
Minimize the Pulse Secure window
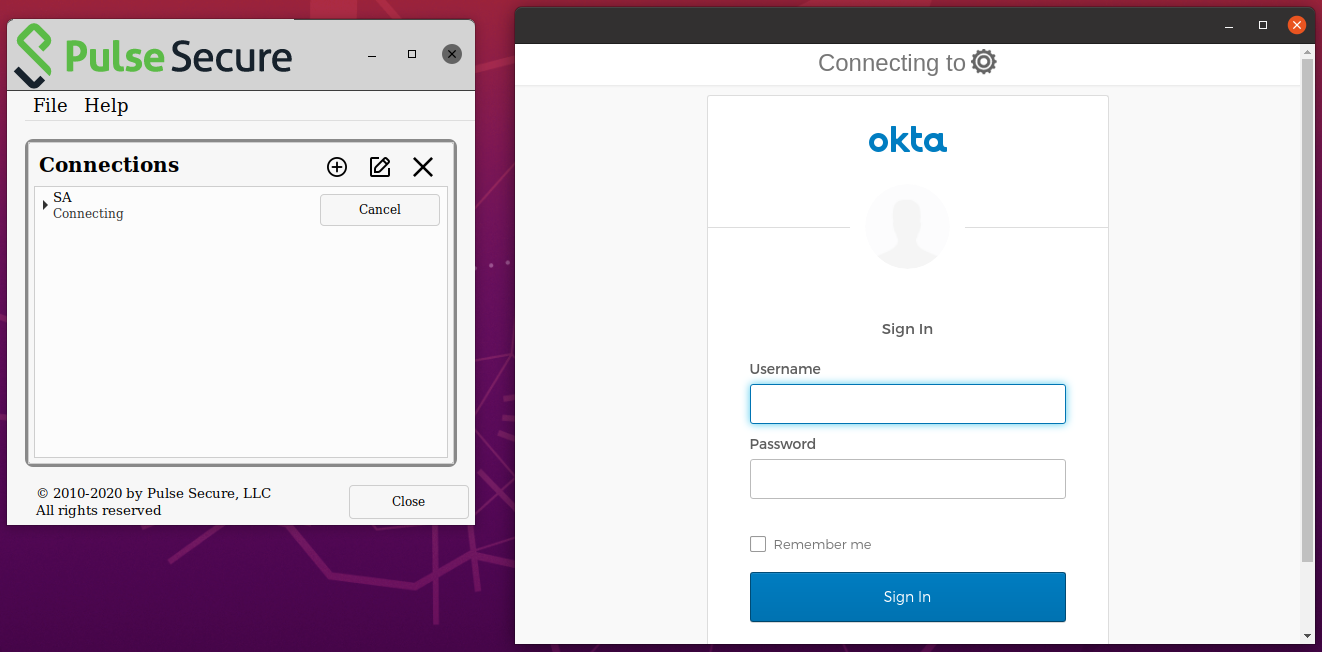click(372, 54)
